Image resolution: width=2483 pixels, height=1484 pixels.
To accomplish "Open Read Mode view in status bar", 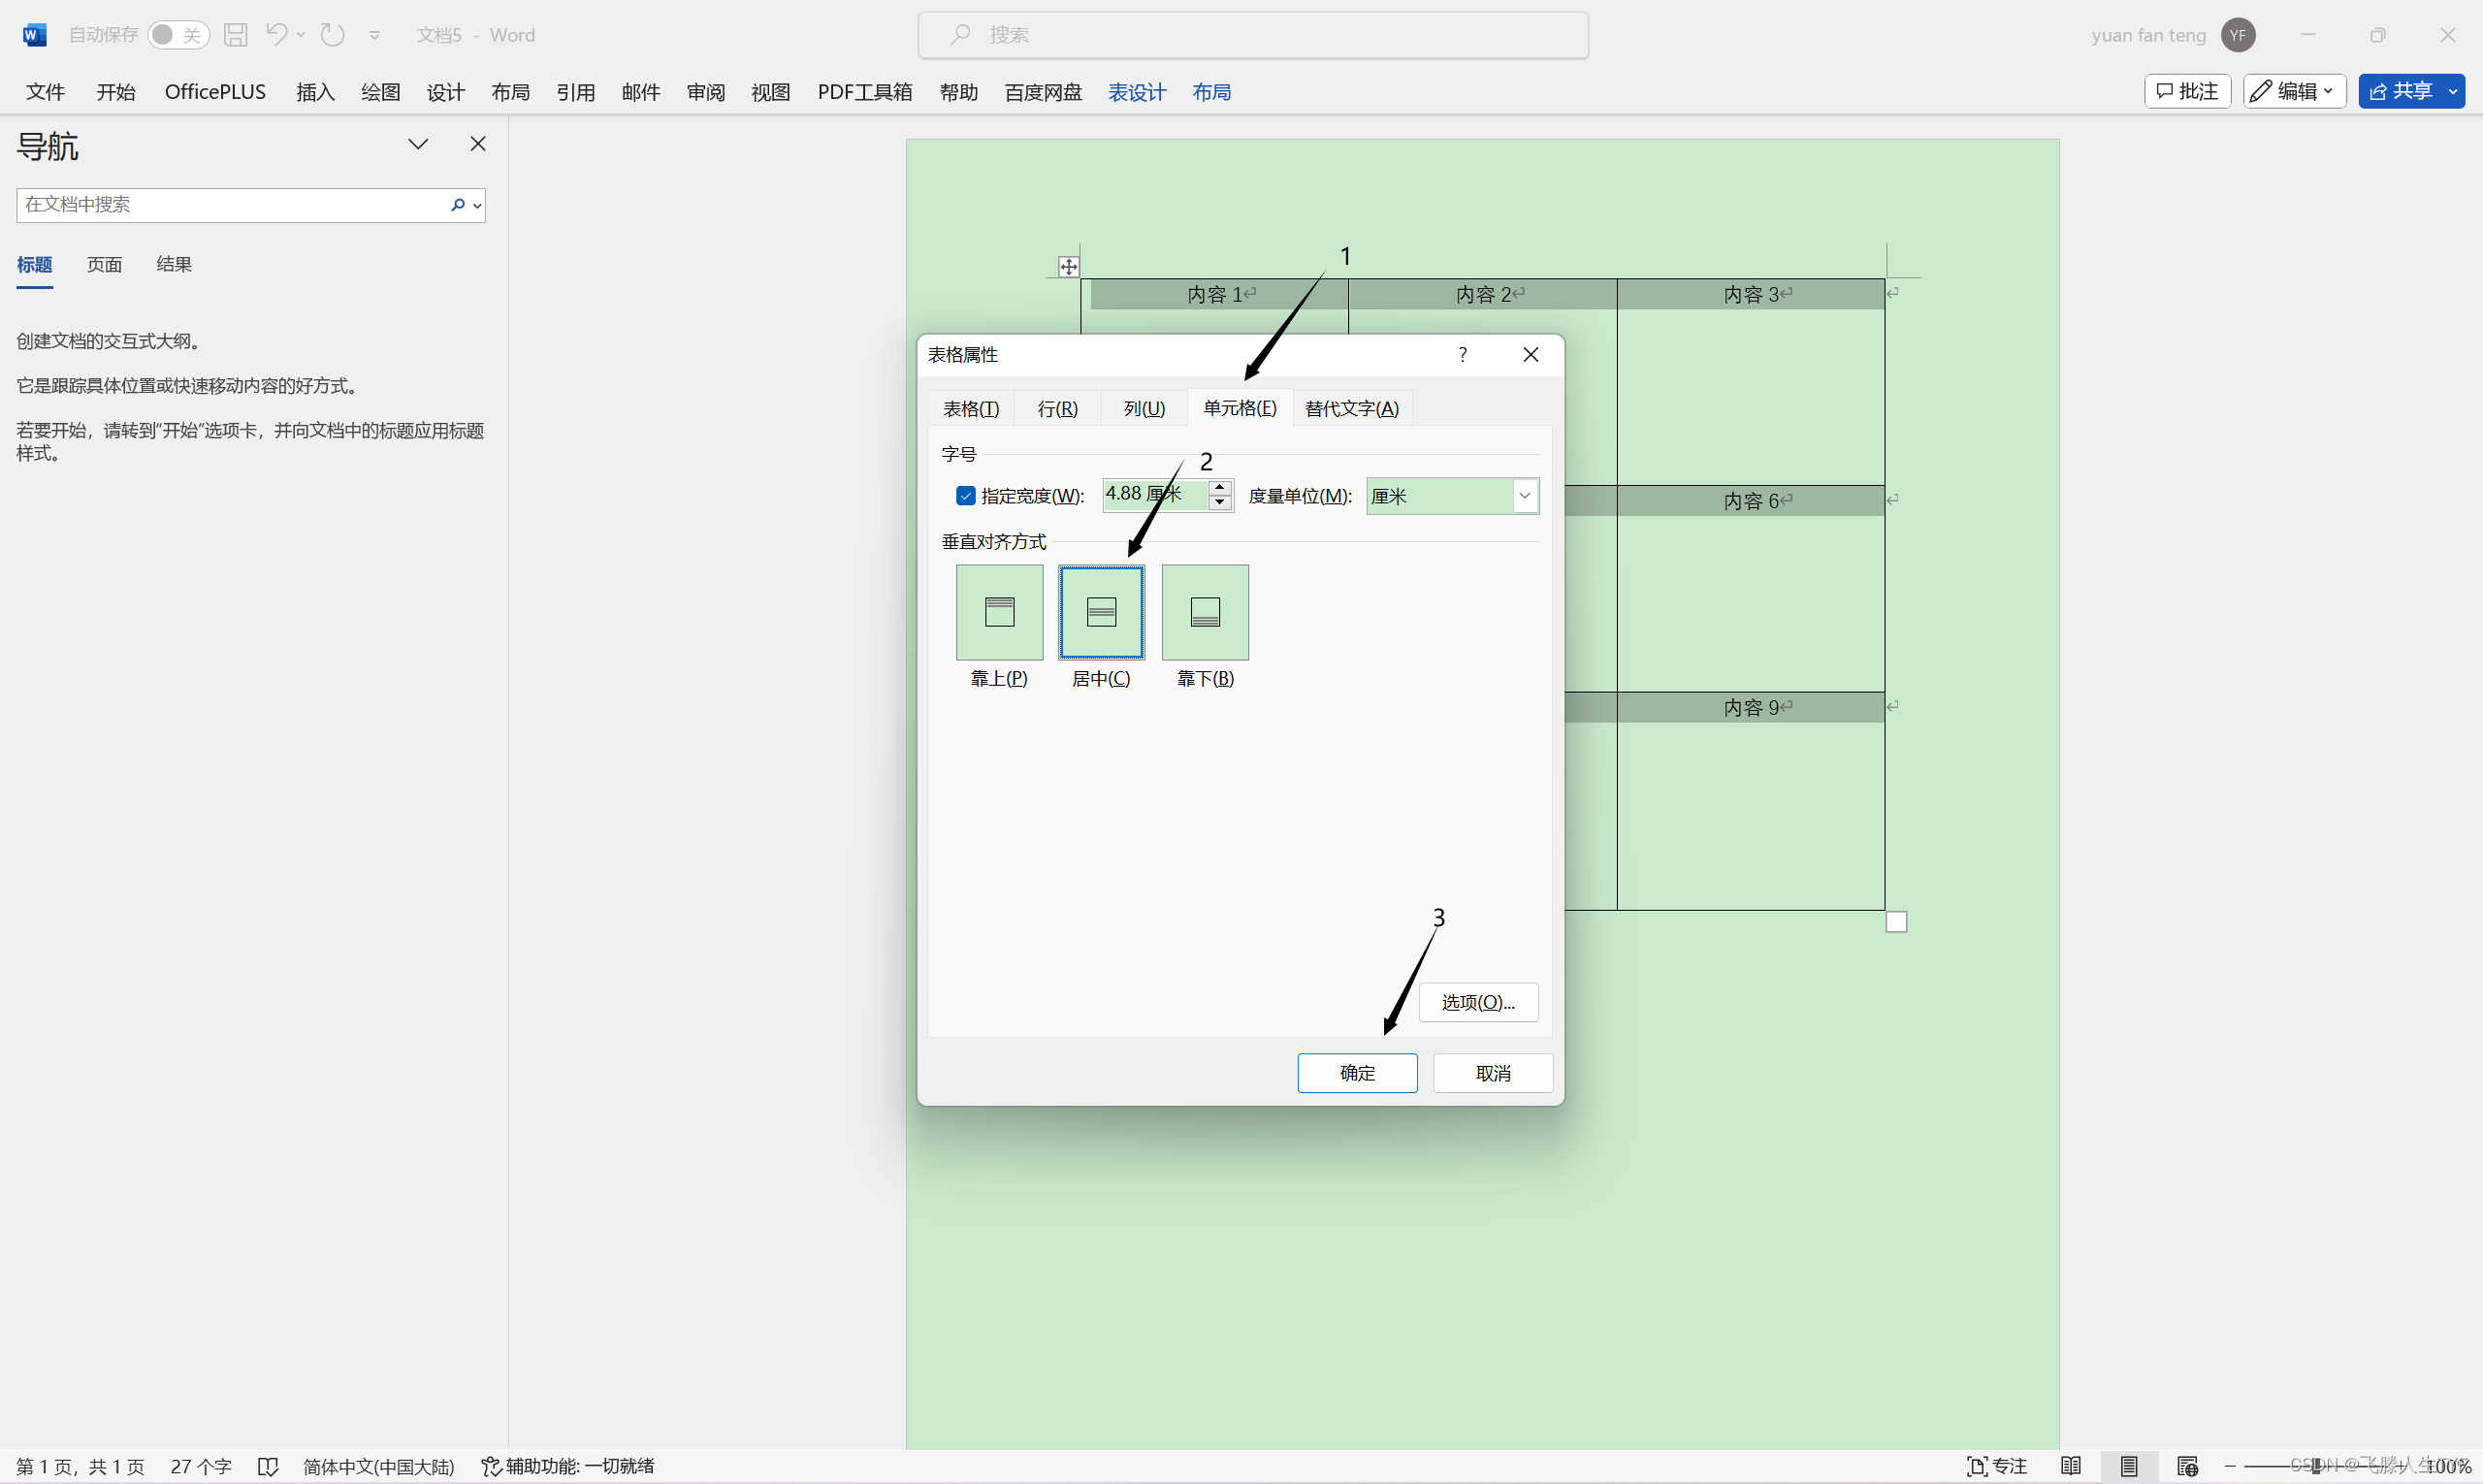I will point(2071,1466).
